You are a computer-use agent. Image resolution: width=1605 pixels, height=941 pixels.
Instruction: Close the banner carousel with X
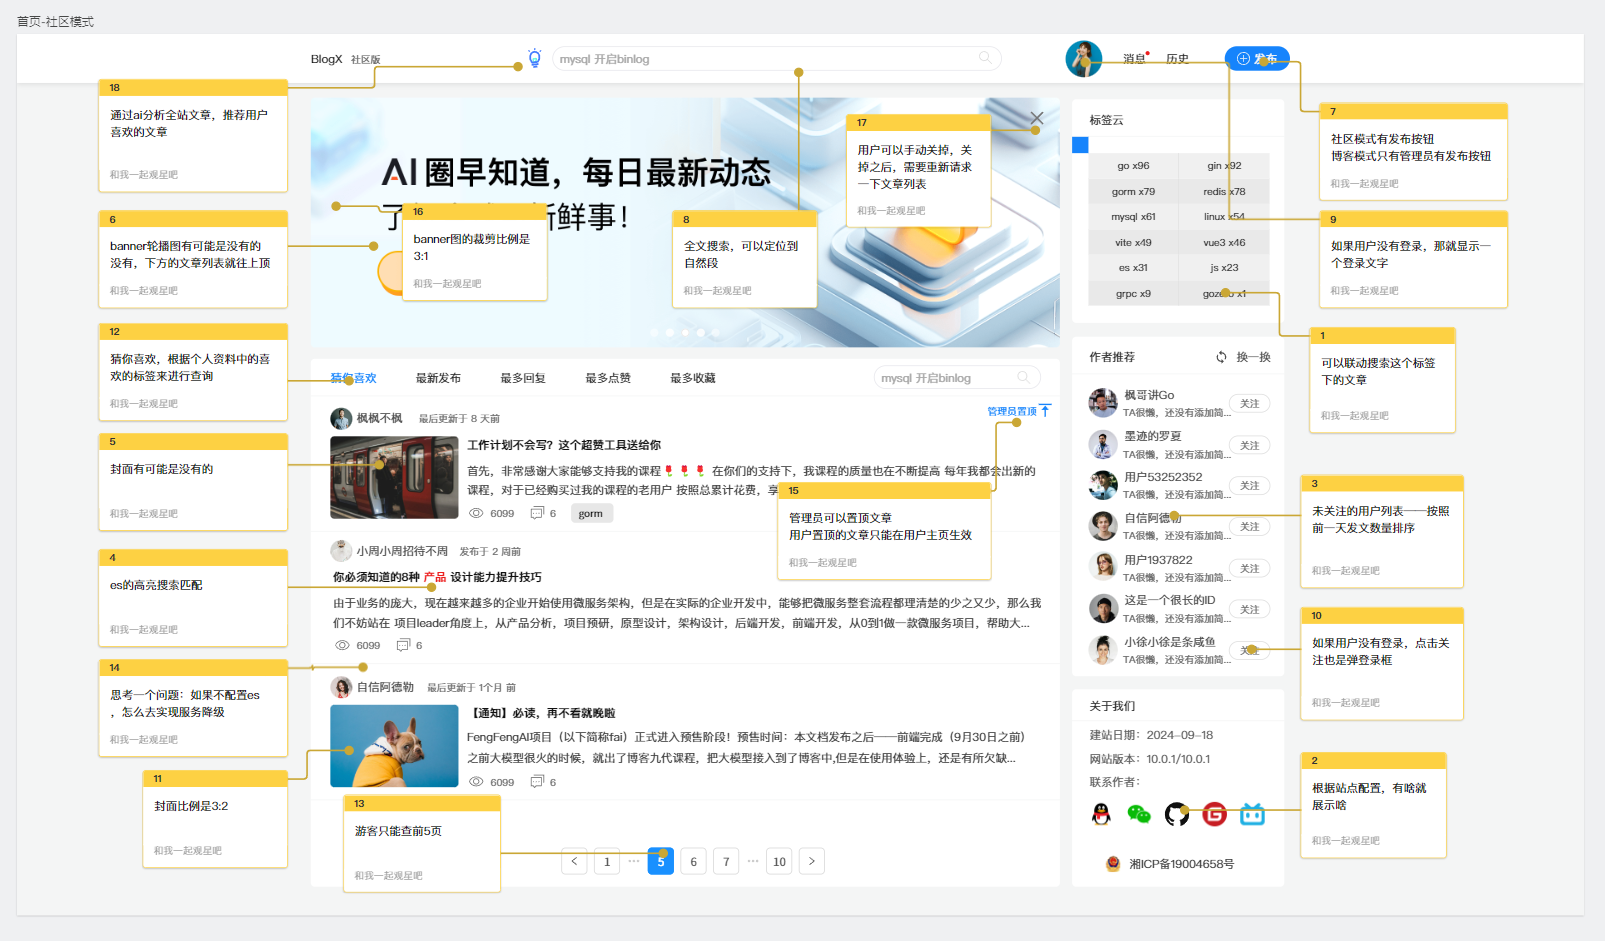click(x=1037, y=118)
